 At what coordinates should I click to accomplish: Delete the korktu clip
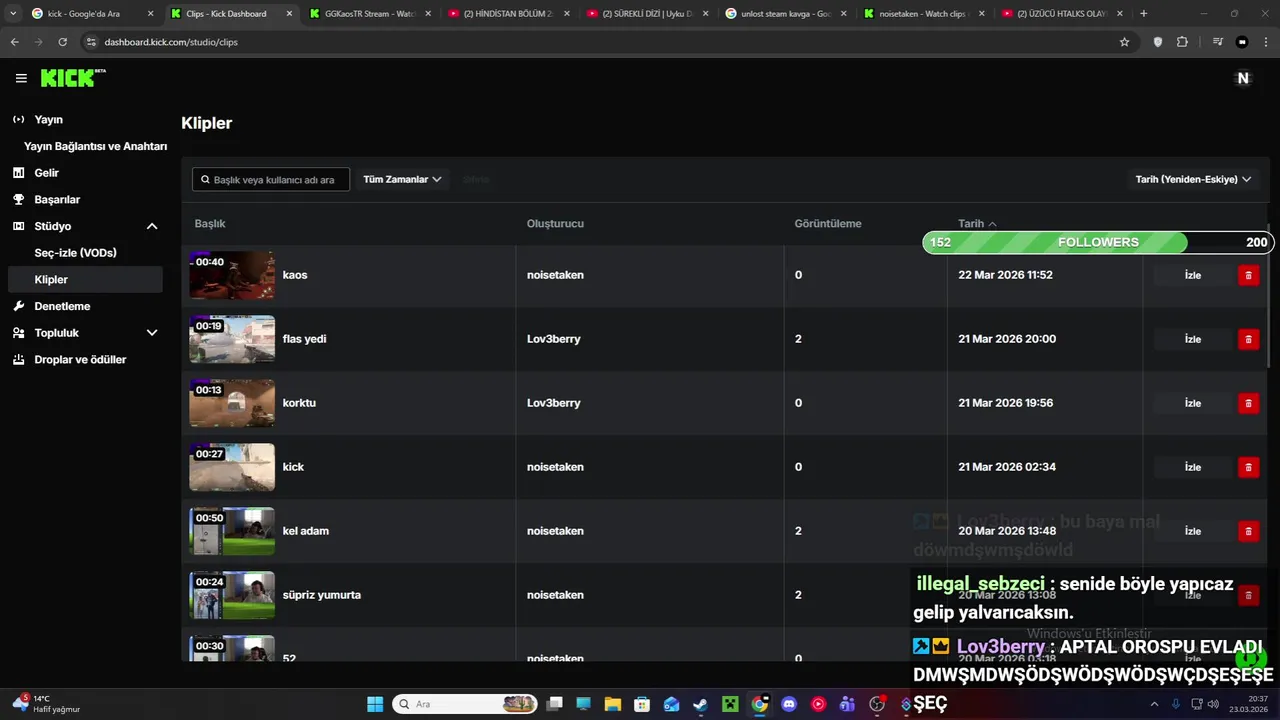(x=1248, y=403)
